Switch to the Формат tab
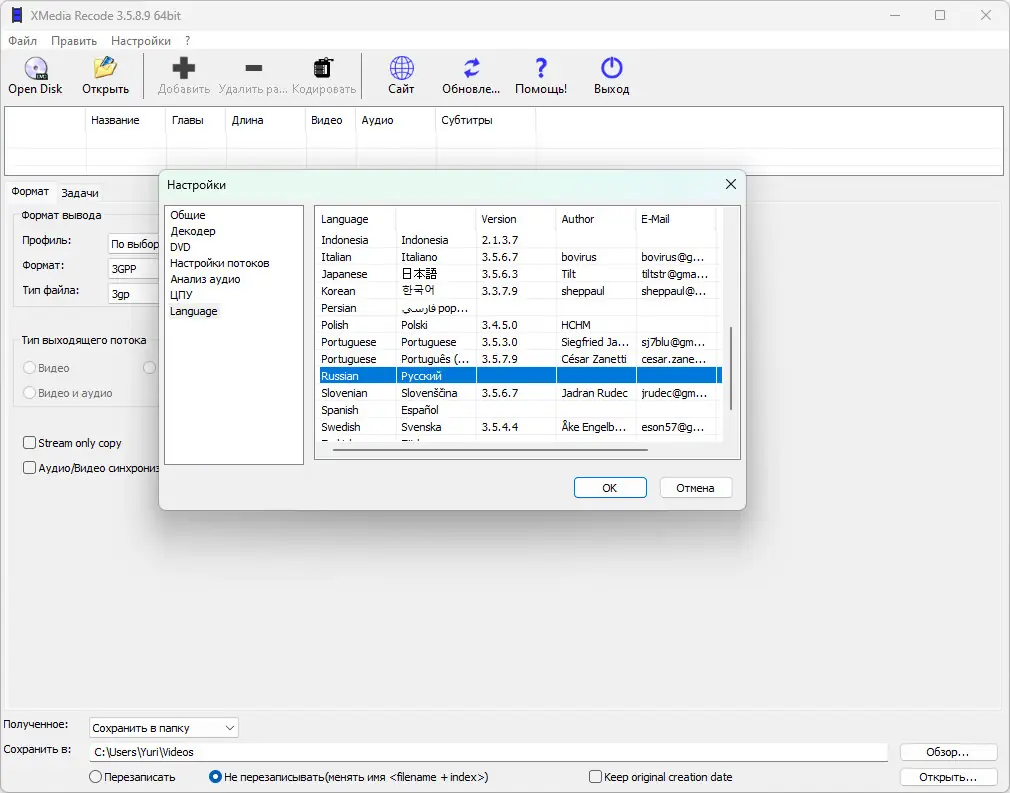This screenshot has height=793, width=1010. click(x=30, y=191)
